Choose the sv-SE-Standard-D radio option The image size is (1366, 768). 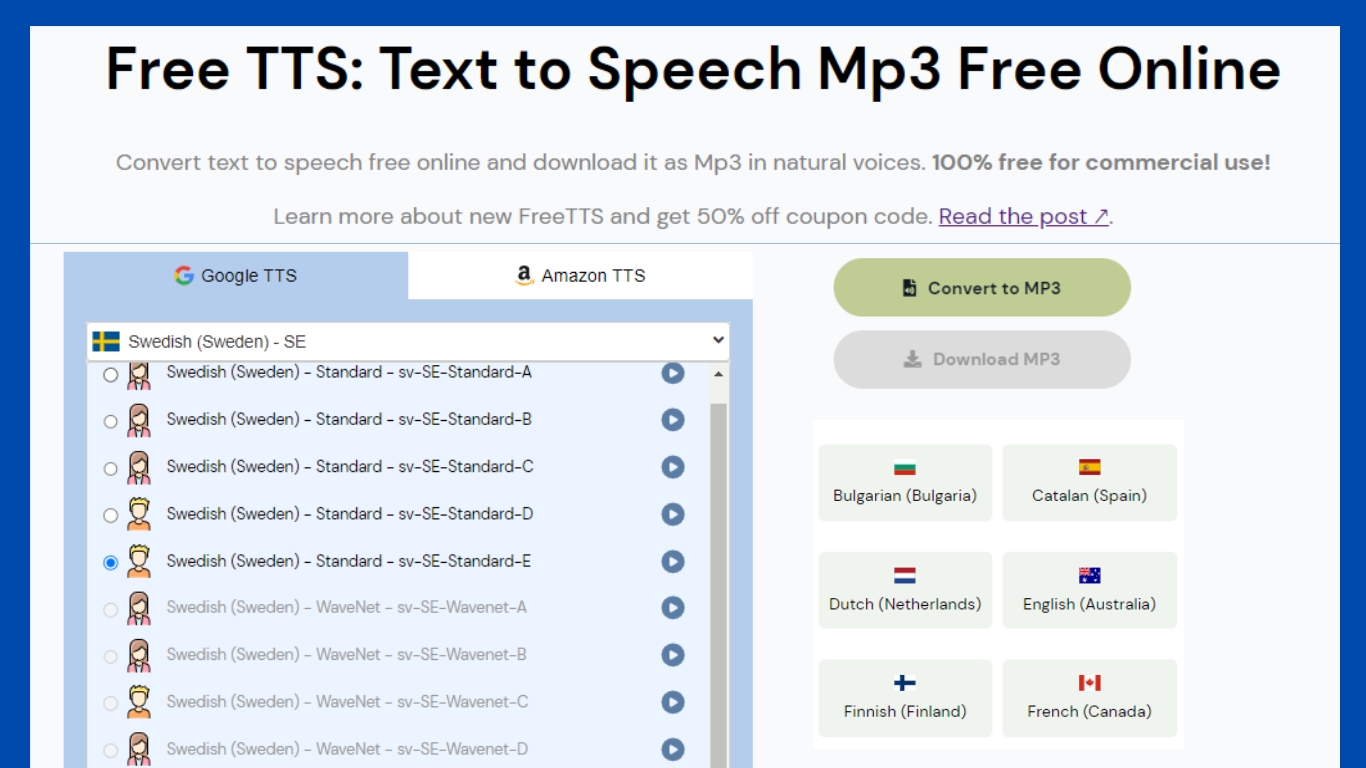(x=111, y=515)
